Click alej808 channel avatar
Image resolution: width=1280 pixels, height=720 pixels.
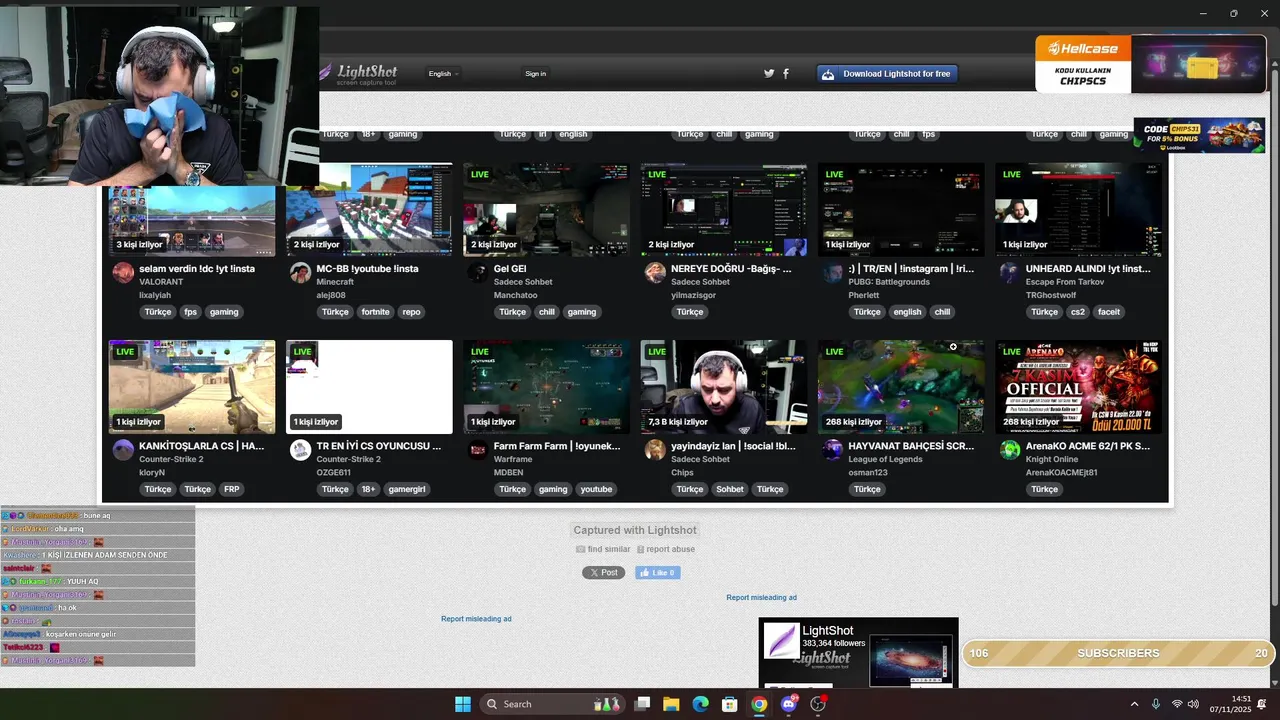coord(300,273)
